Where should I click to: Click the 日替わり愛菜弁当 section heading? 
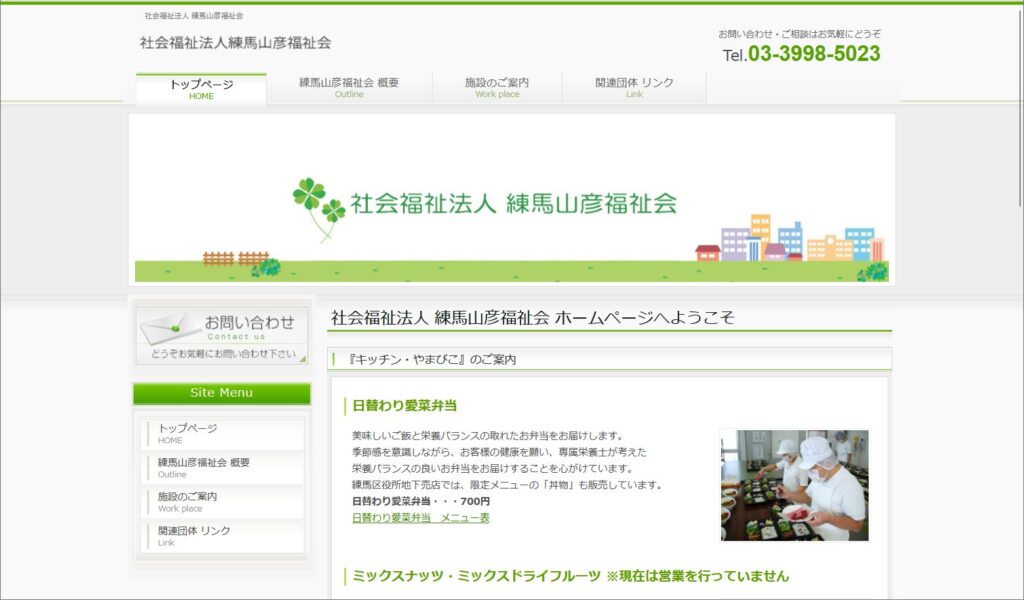coord(405,406)
